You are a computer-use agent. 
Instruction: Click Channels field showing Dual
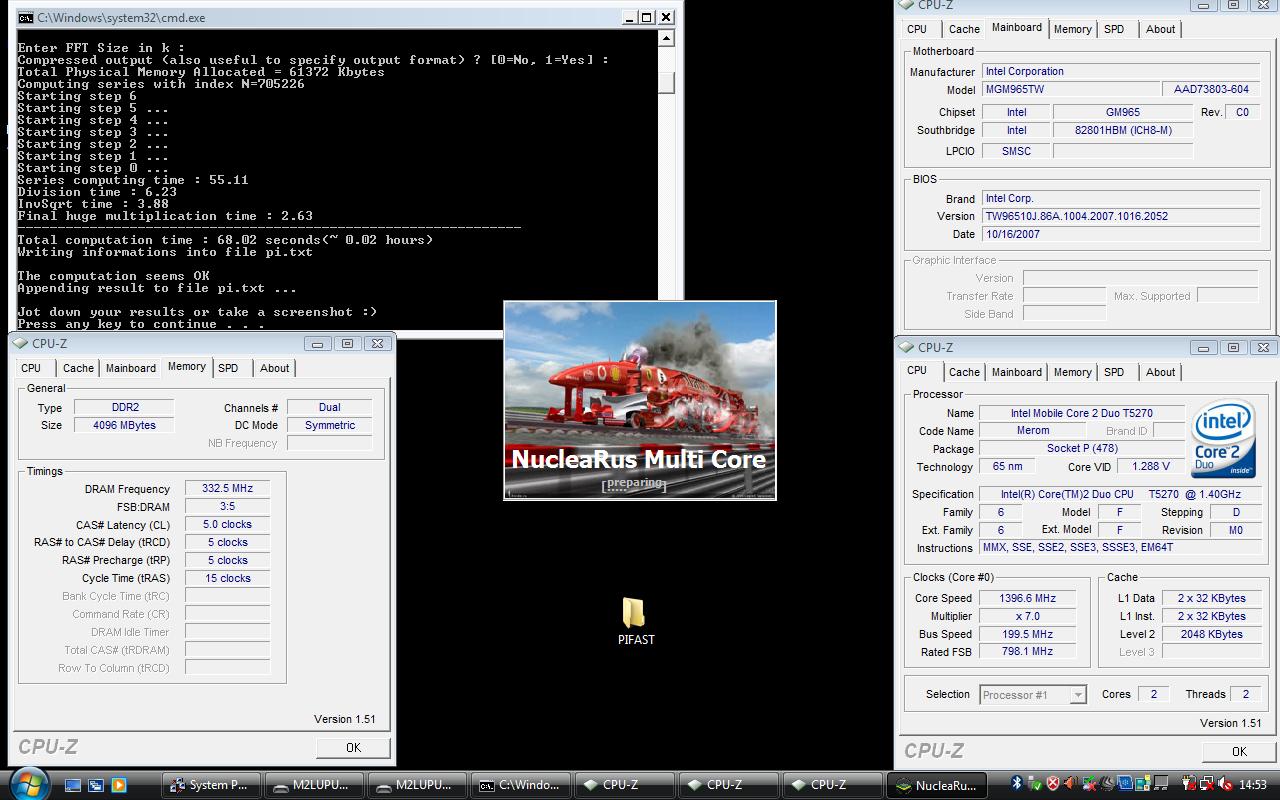coord(329,408)
